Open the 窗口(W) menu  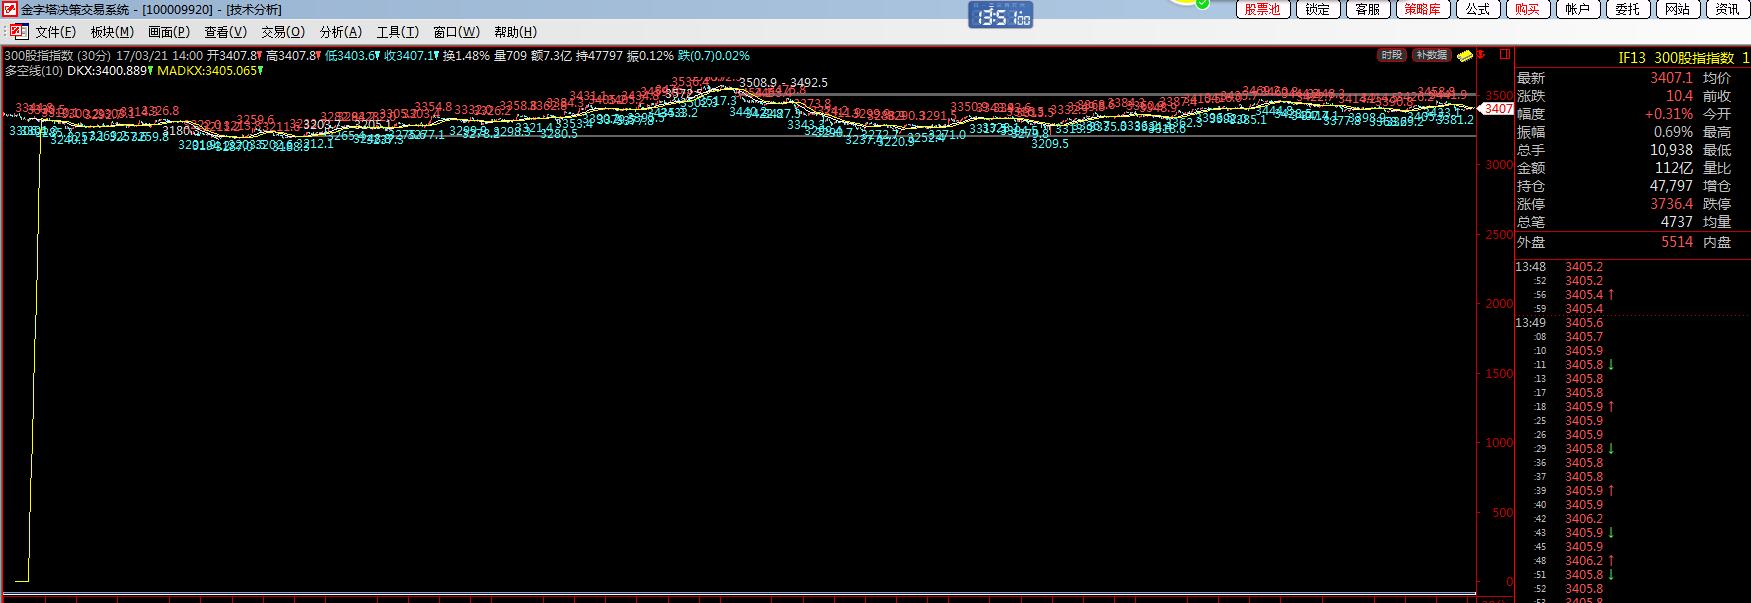click(x=456, y=32)
